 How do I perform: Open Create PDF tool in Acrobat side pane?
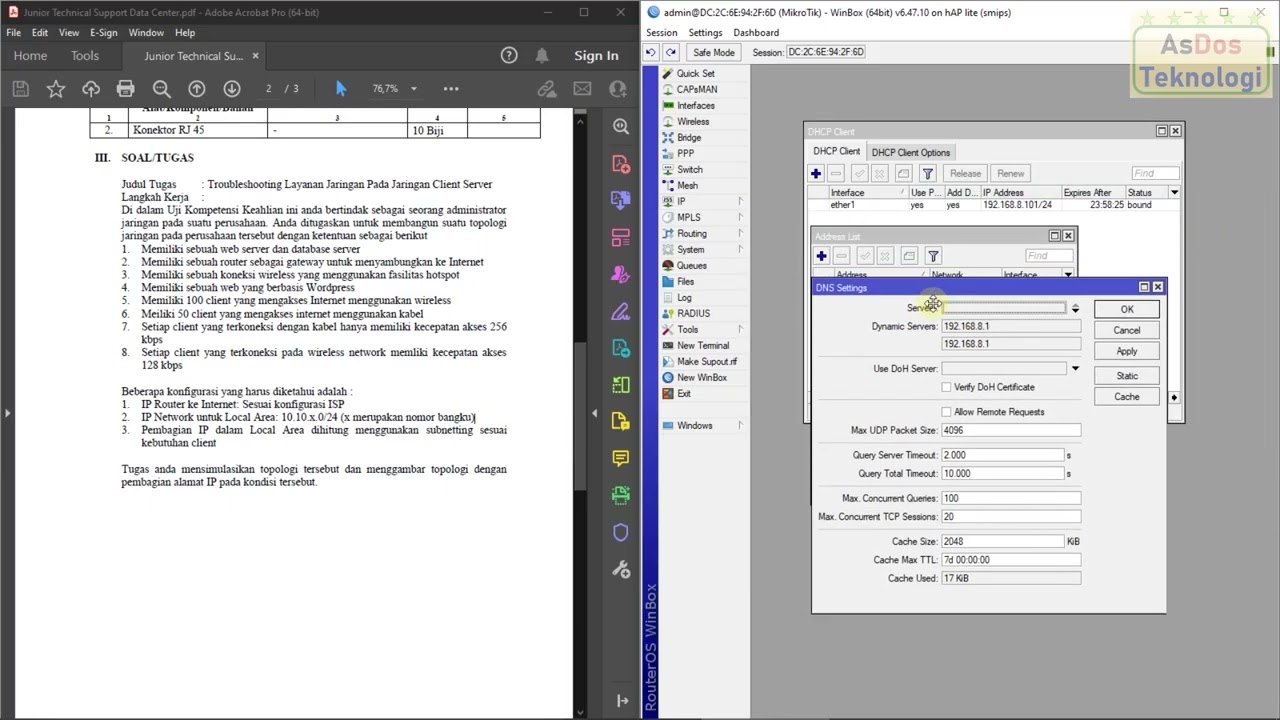pos(621,164)
